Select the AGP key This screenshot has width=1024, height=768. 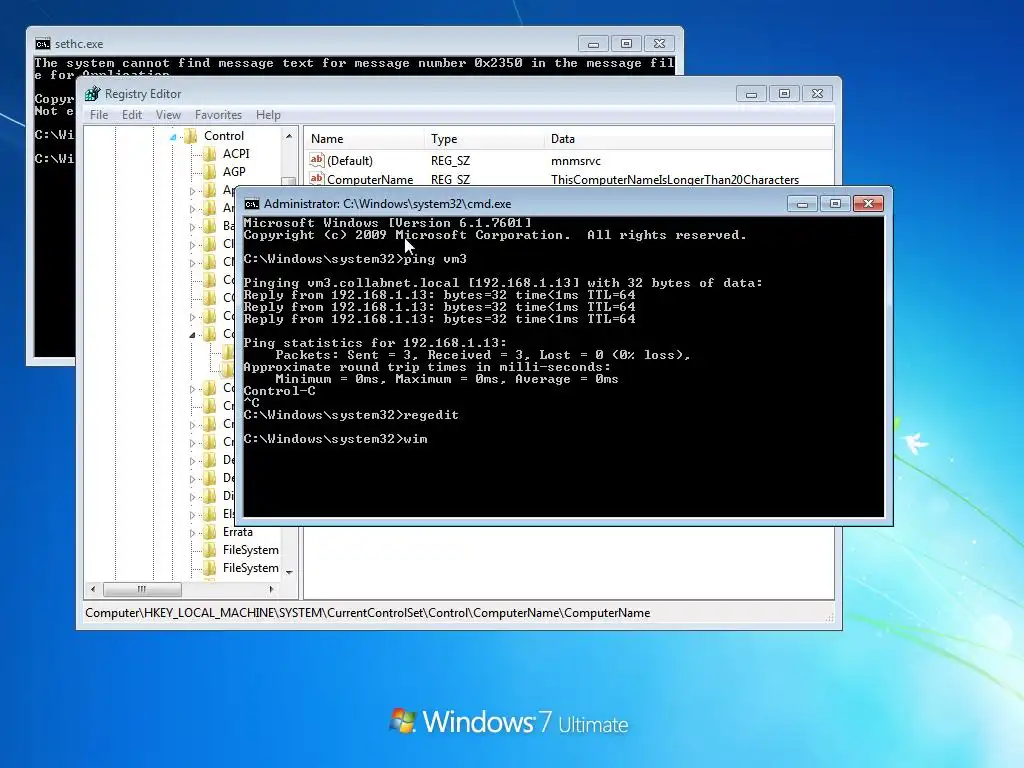(234, 172)
